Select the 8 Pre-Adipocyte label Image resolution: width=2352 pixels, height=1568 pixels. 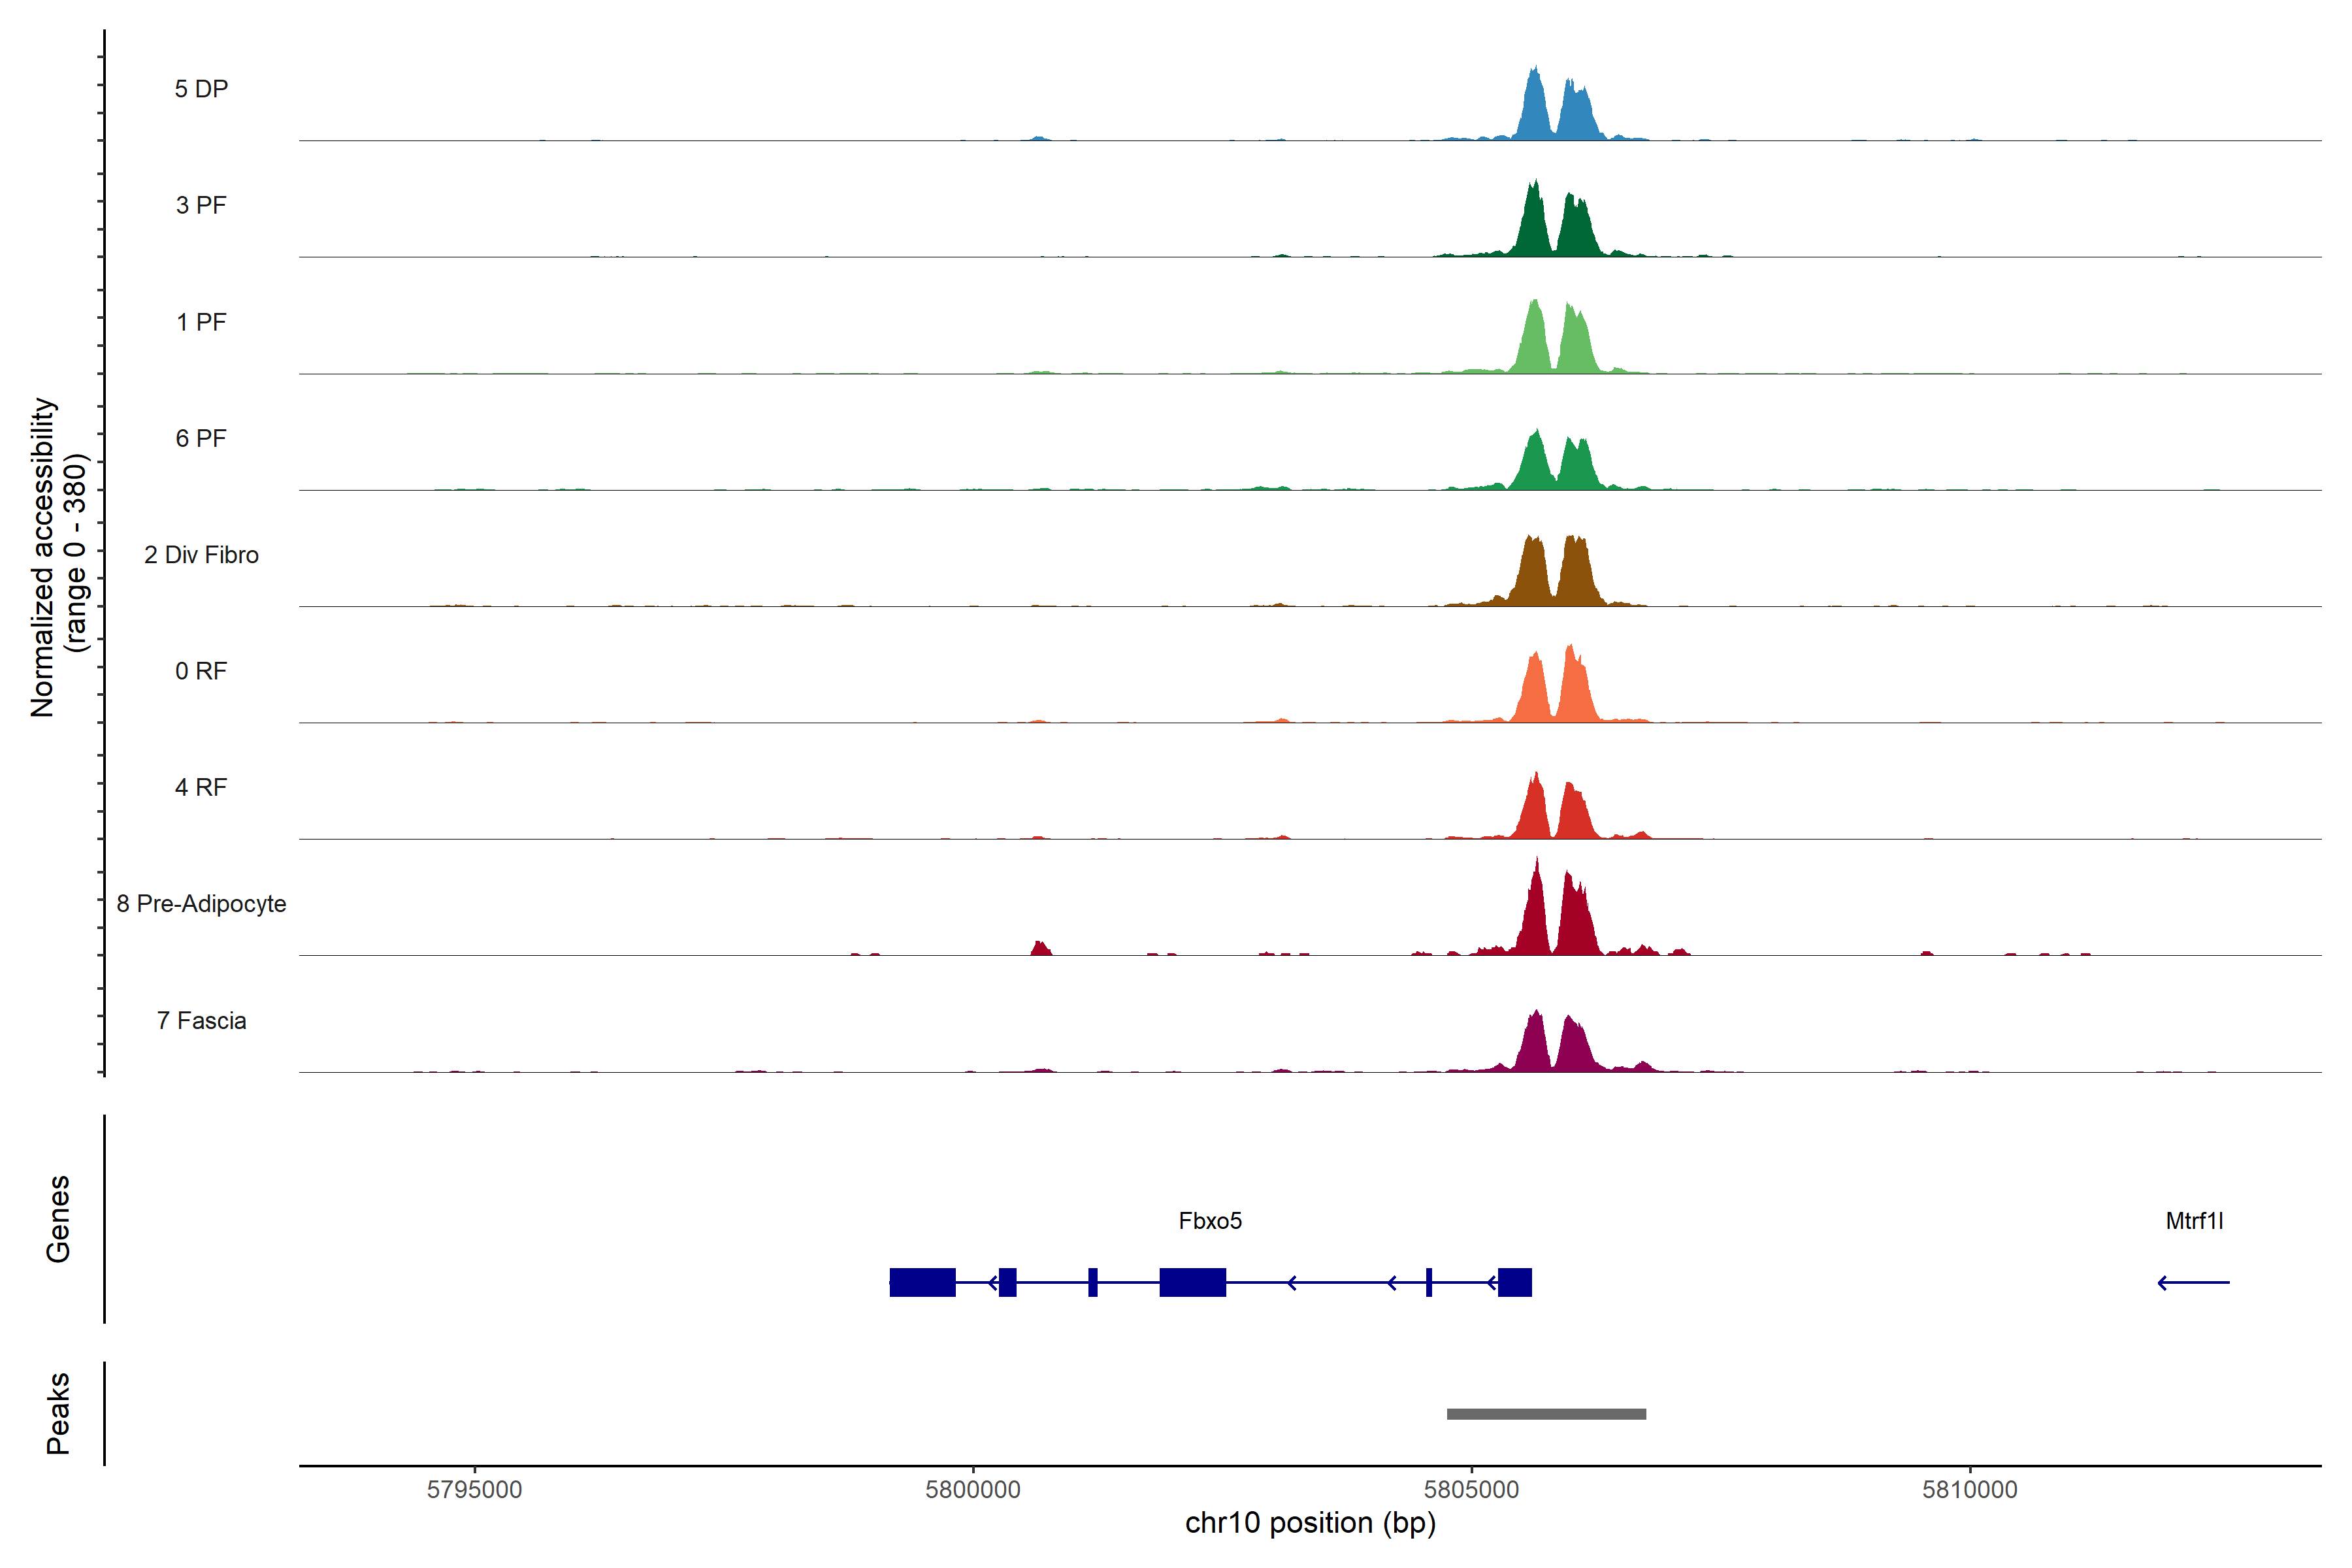click(201, 904)
